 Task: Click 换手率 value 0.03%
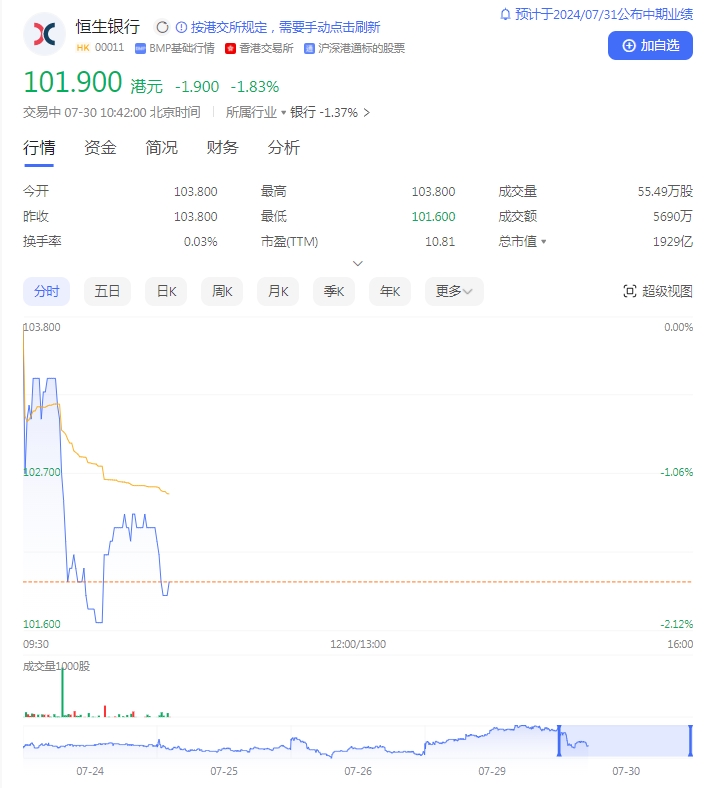[x=200, y=242]
